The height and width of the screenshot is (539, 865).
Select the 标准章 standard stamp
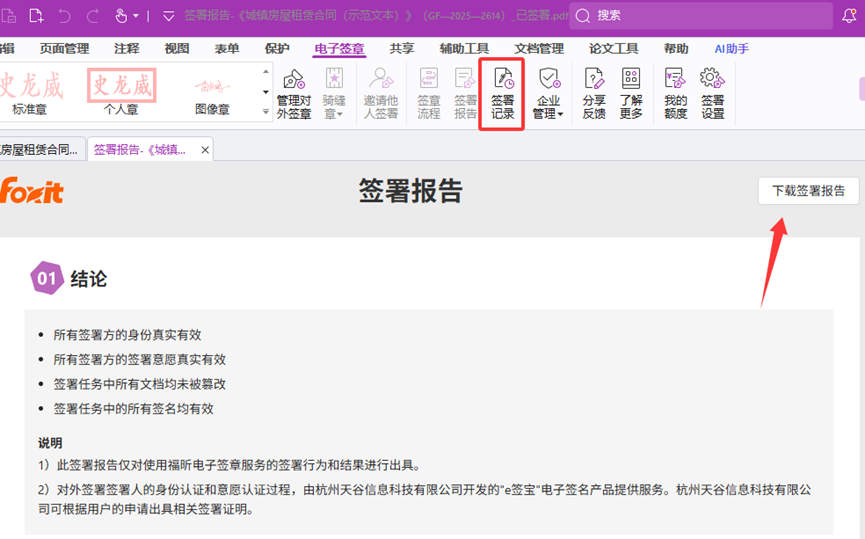[30, 92]
